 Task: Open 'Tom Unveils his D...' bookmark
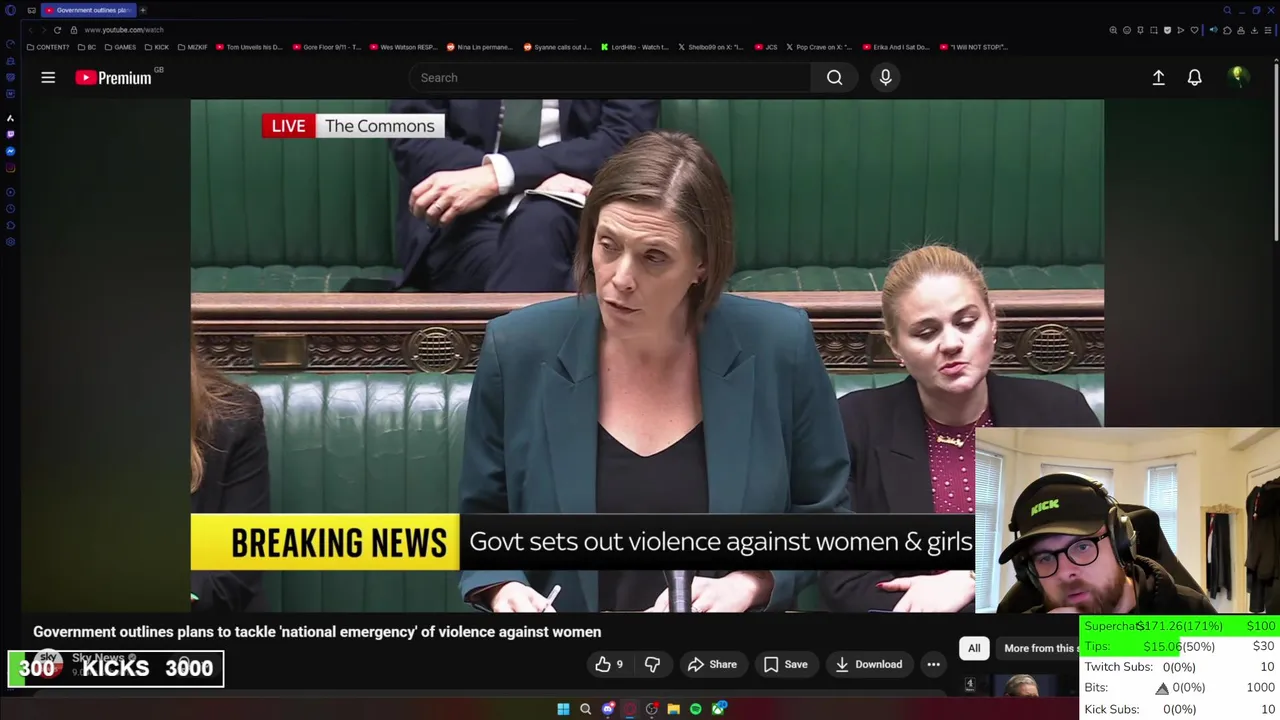point(250,47)
